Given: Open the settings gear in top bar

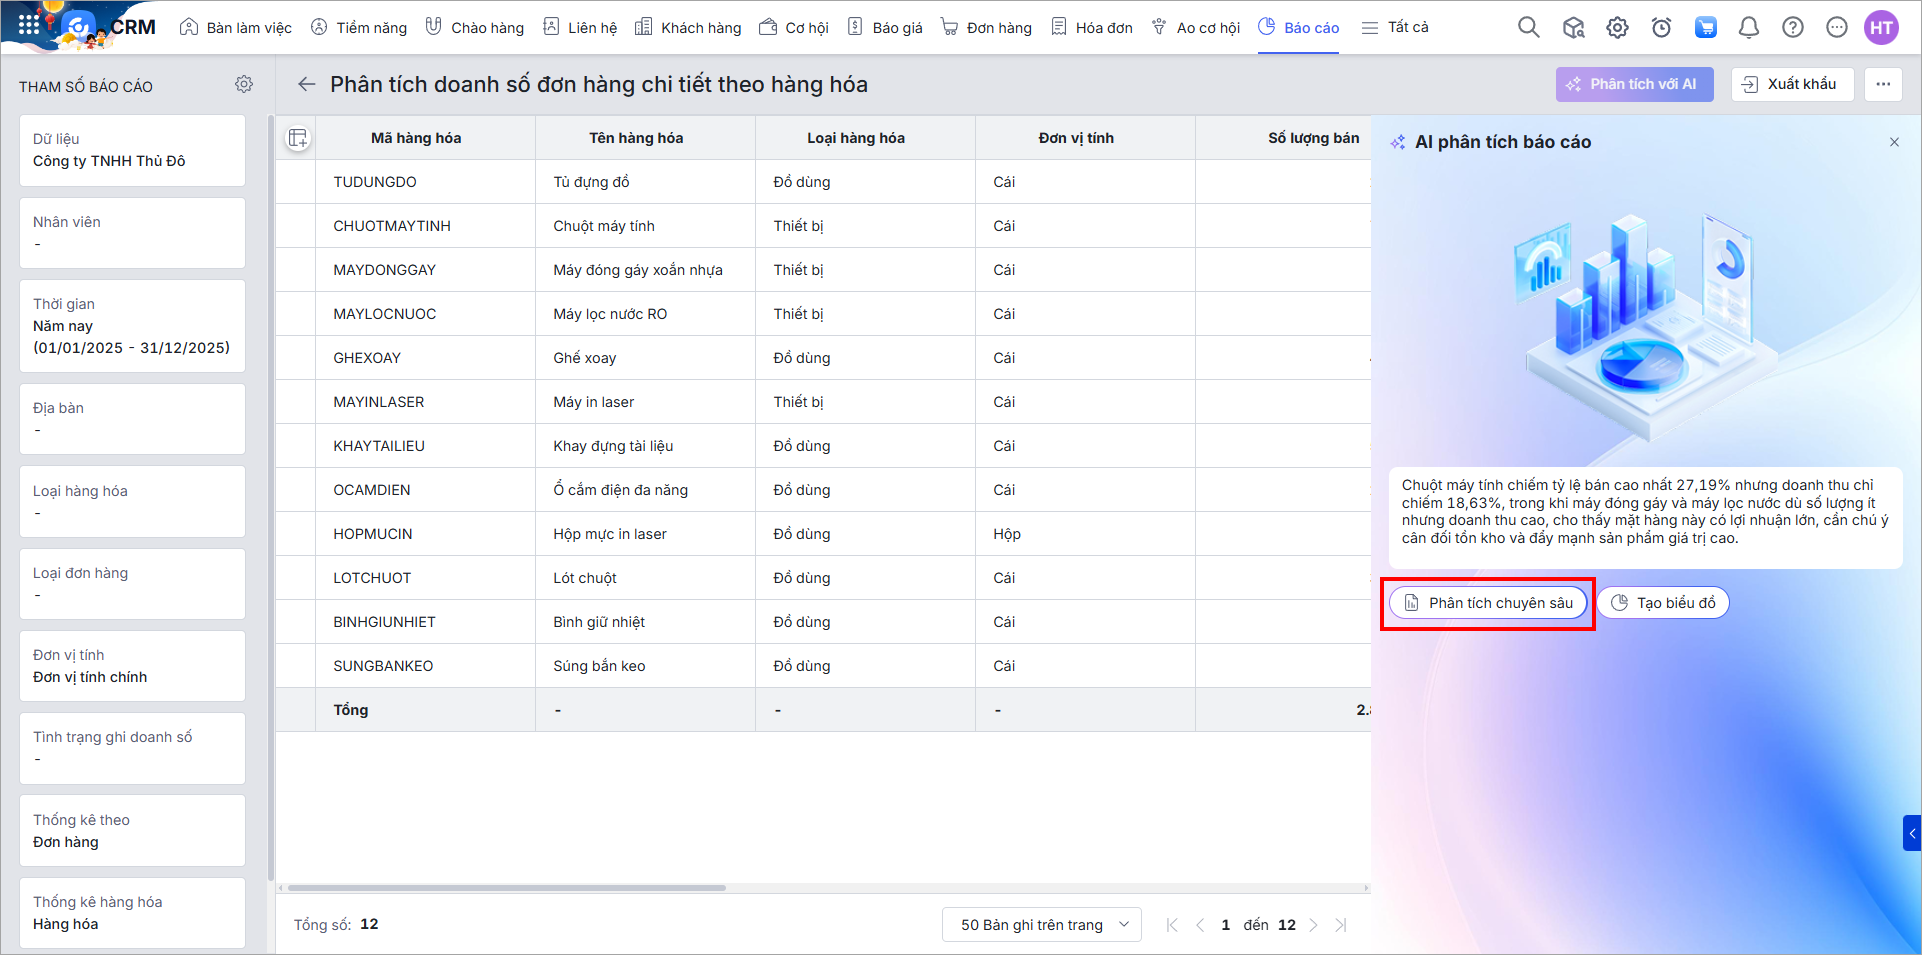Looking at the screenshot, I should (1617, 28).
